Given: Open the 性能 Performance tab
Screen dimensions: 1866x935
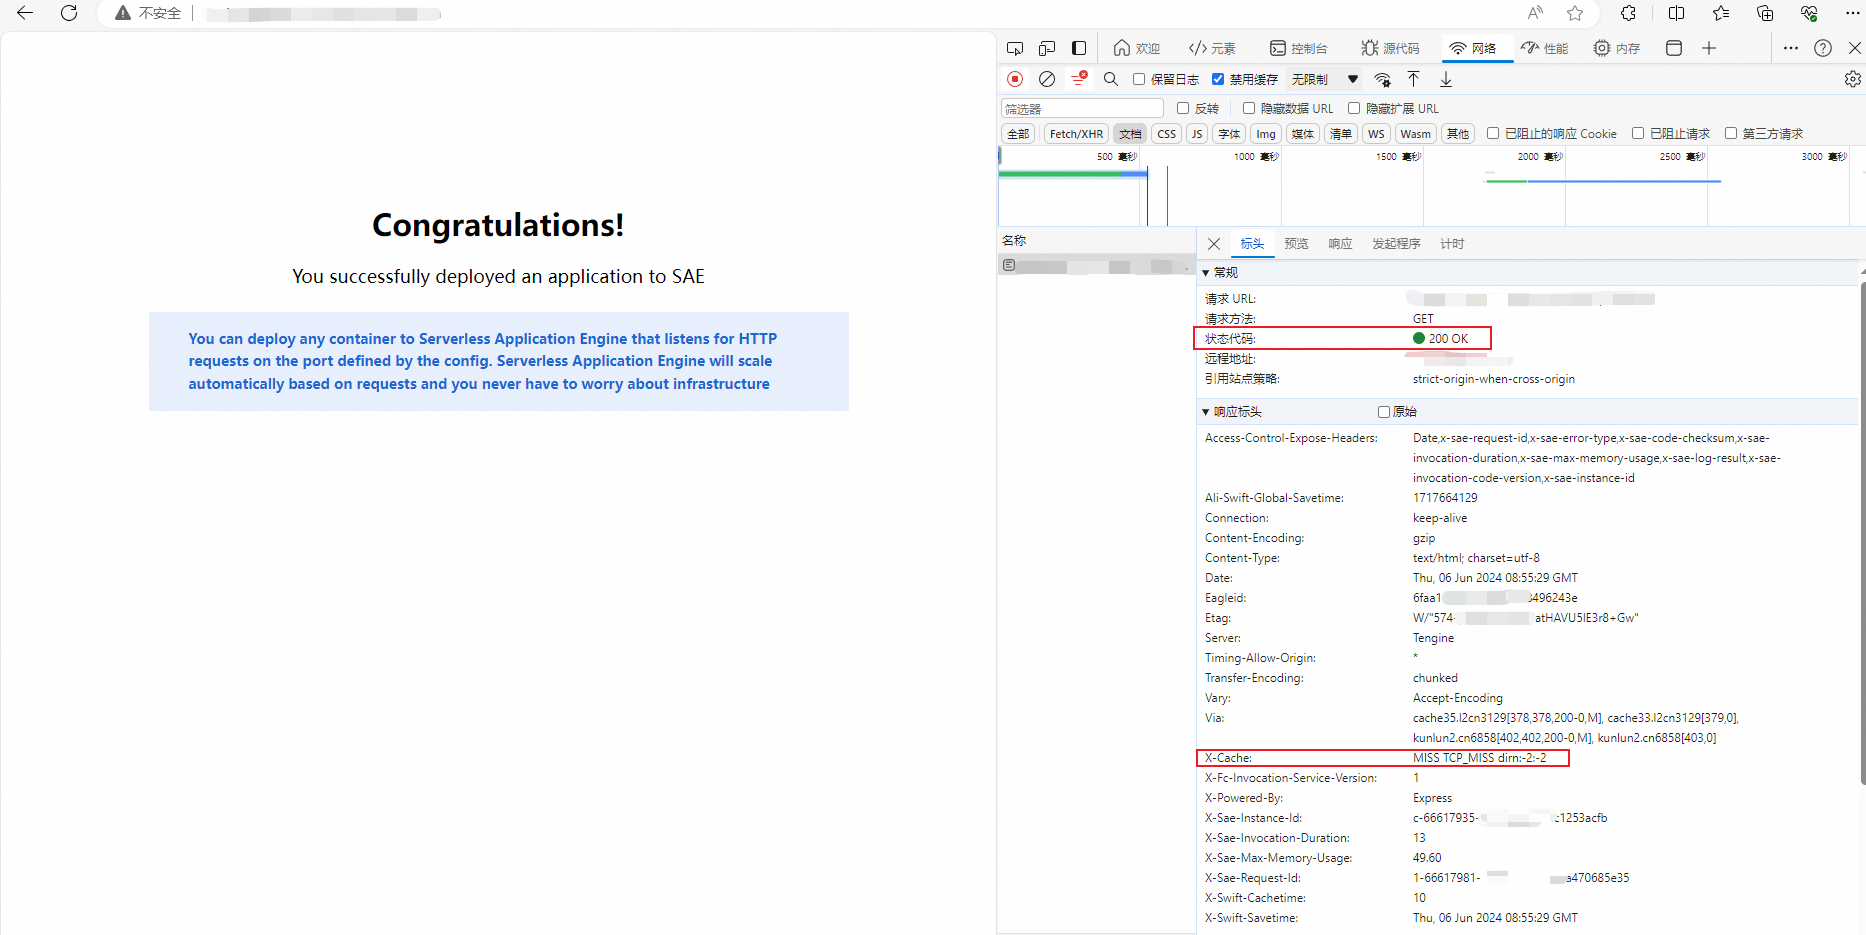Looking at the screenshot, I should (x=1545, y=48).
